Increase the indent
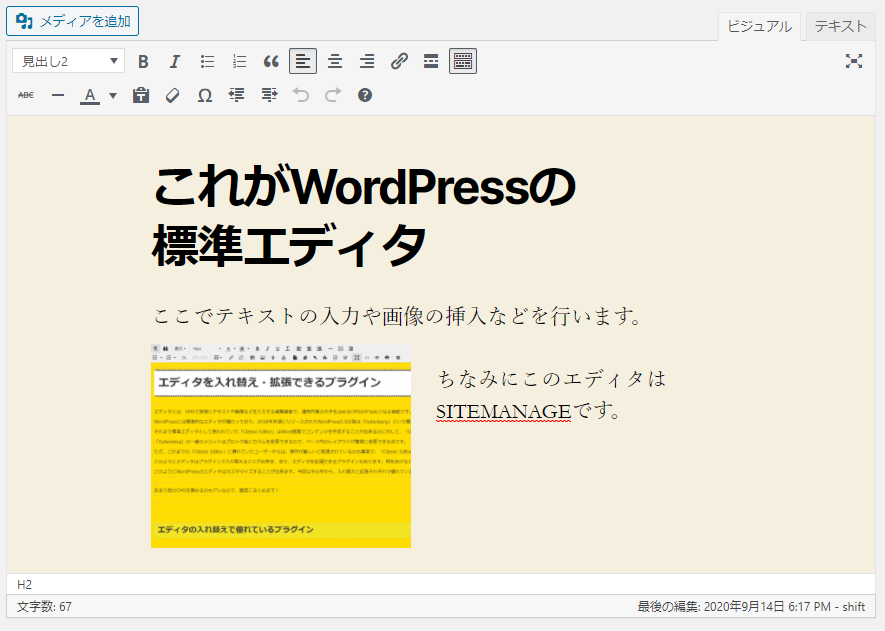Viewport: 885px width, 631px height. click(x=269, y=95)
